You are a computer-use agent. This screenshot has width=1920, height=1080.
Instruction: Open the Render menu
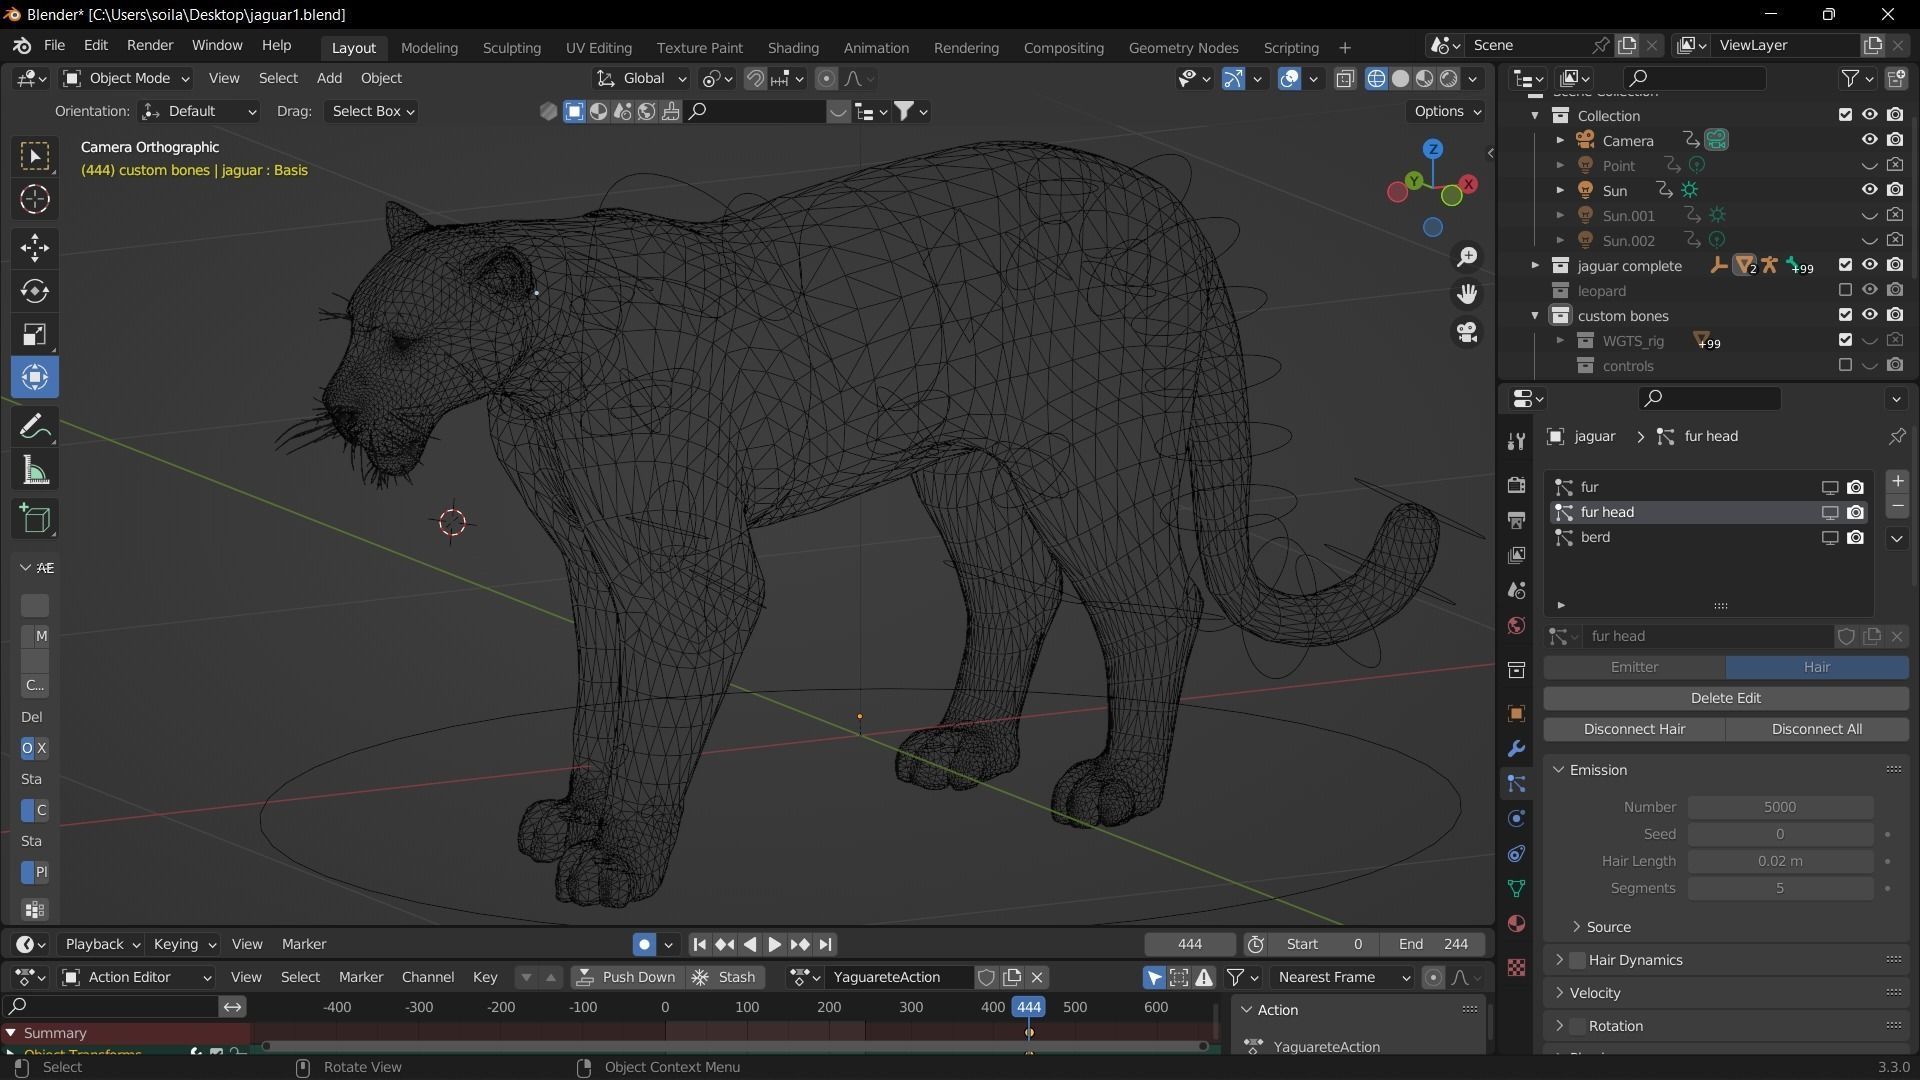coord(150,46)
